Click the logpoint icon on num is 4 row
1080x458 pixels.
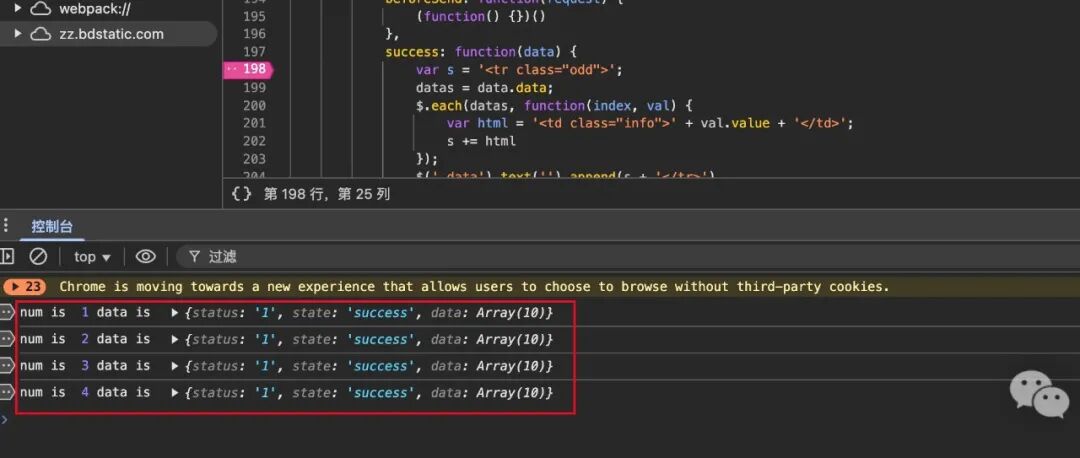point(7,393)
